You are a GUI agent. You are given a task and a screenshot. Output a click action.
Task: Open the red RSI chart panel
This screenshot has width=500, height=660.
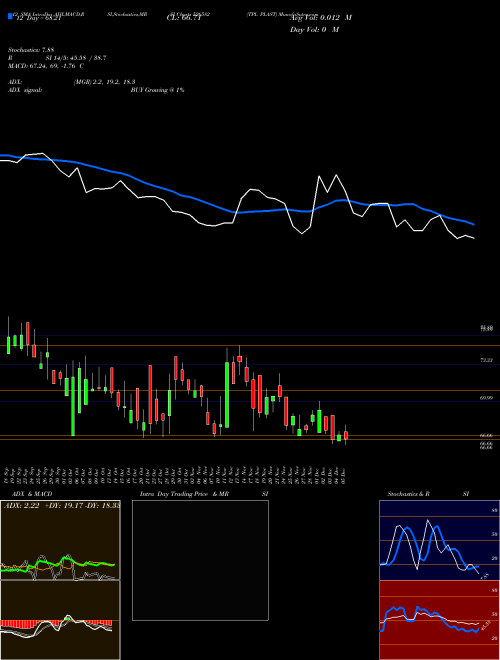[x=439, y=620]
